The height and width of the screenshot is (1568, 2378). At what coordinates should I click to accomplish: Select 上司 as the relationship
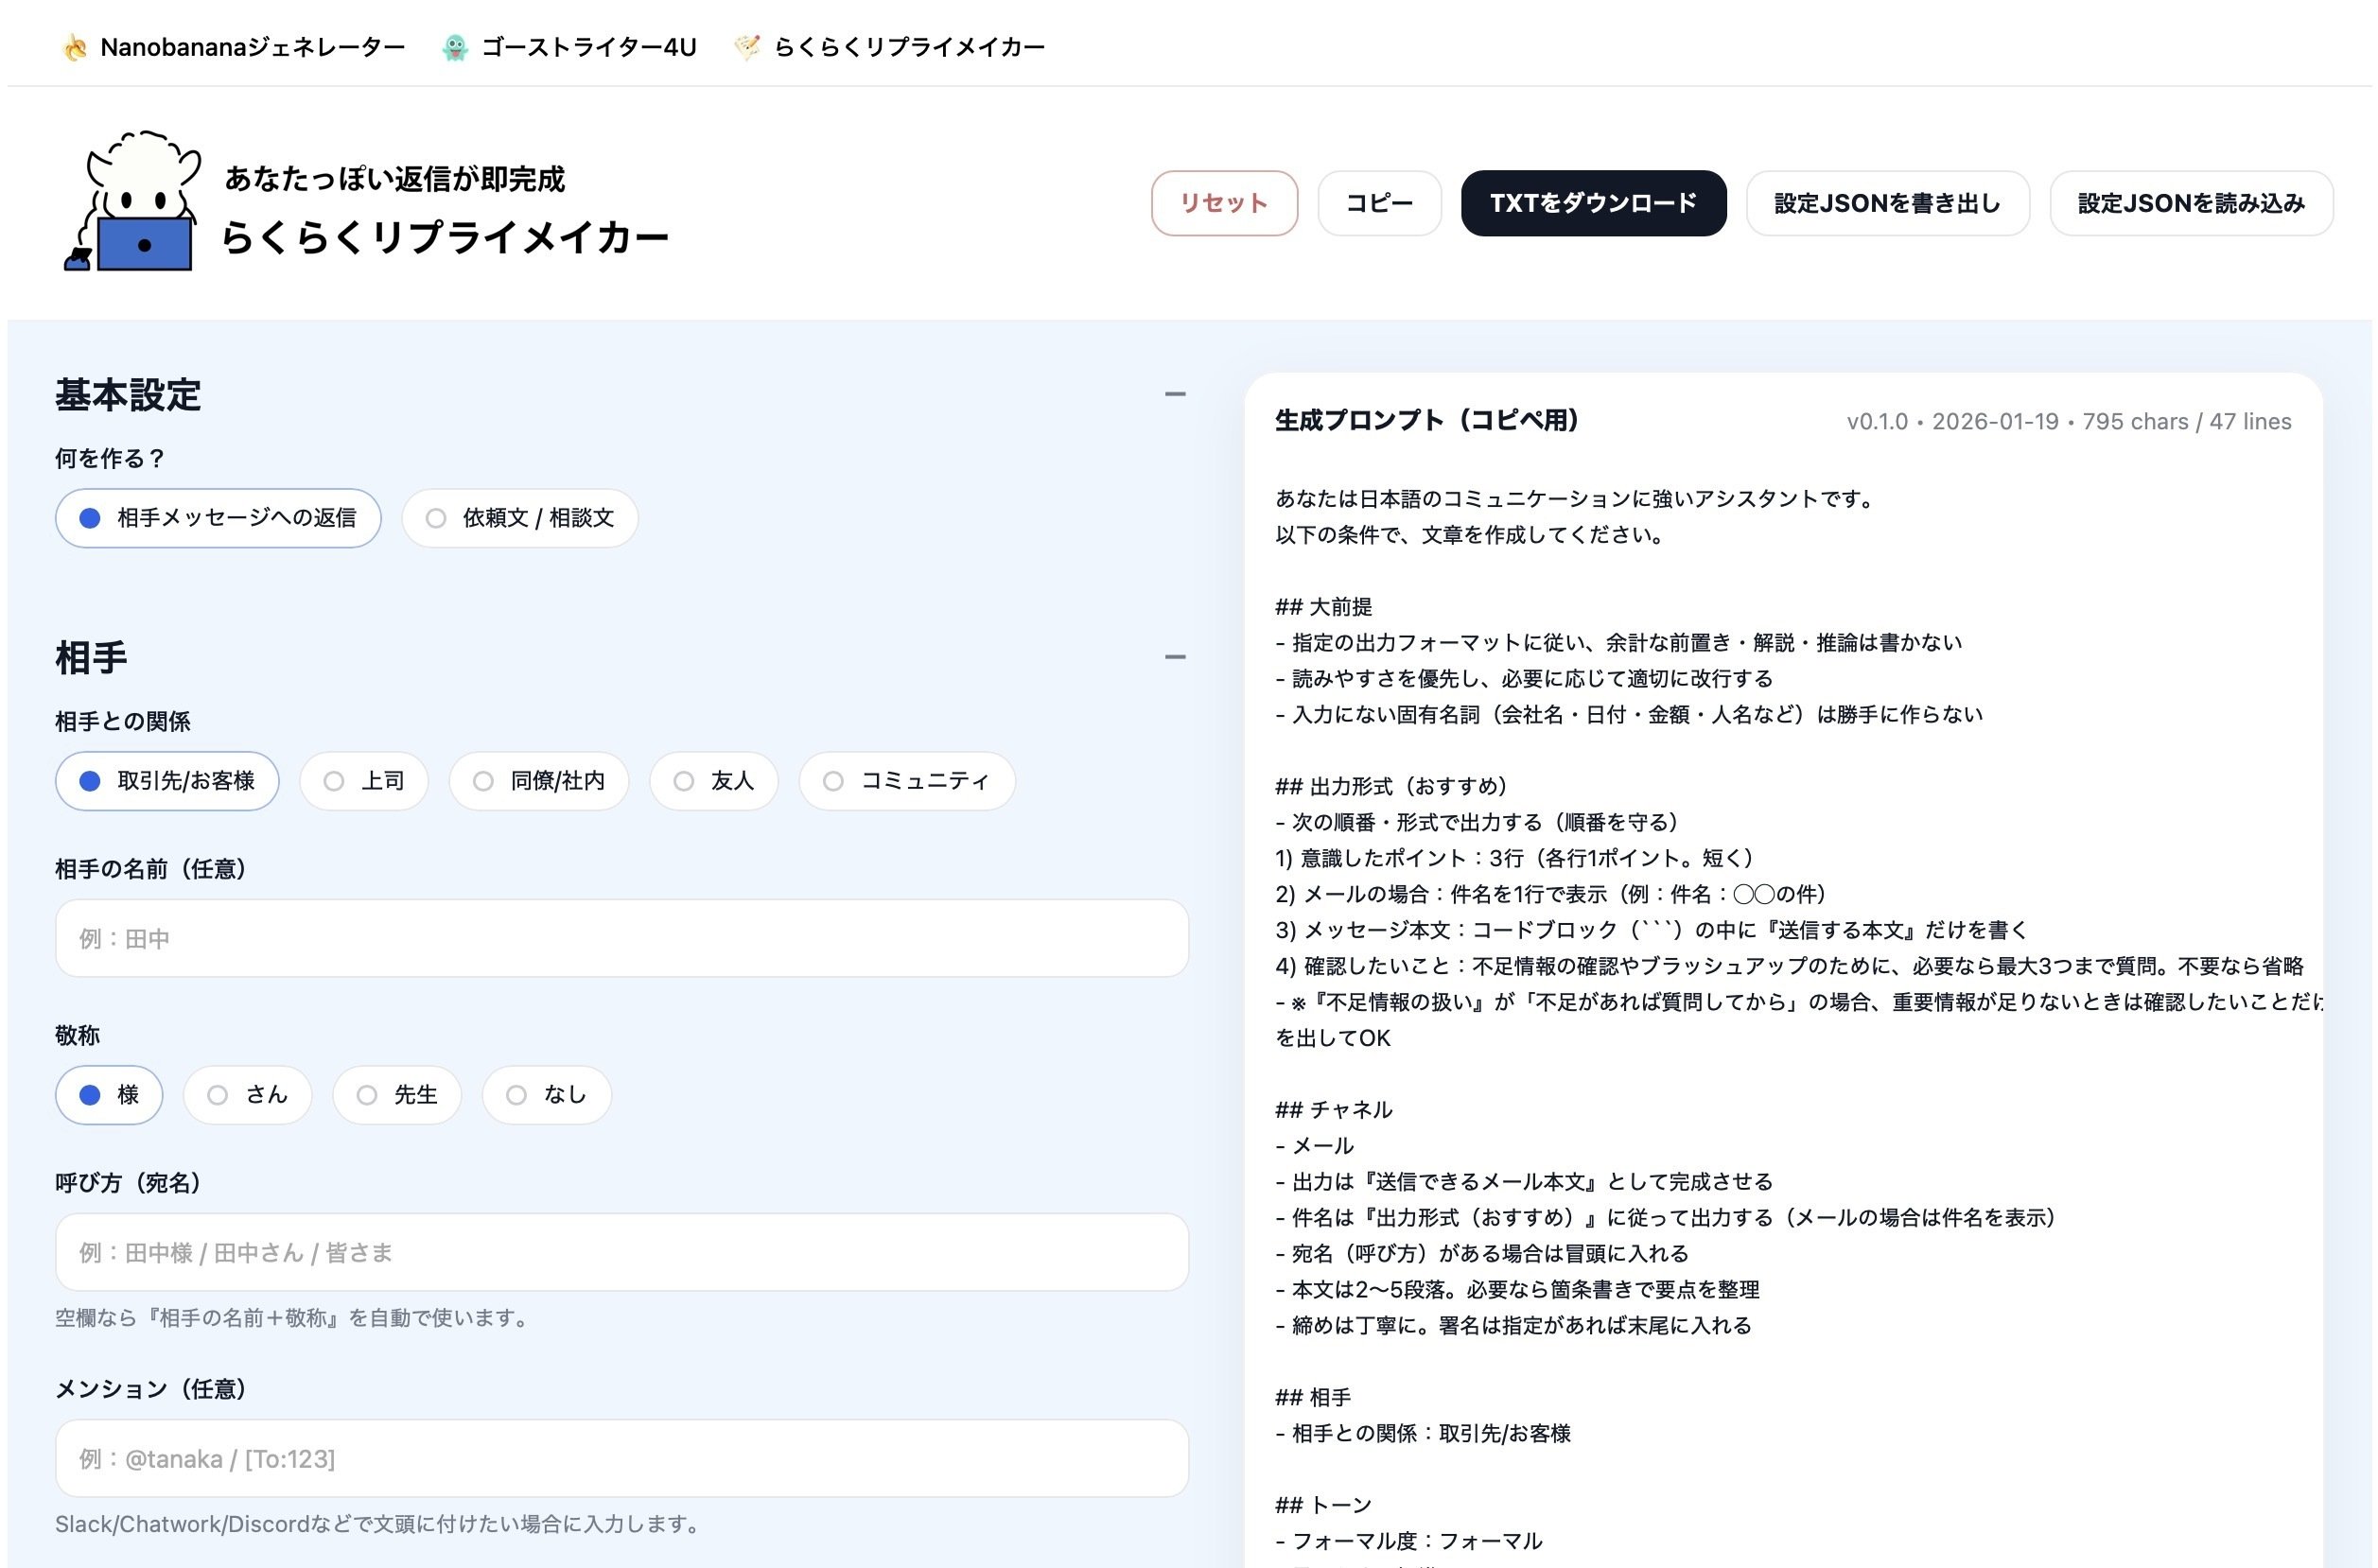pyautogui.click(x=363, y=781)
